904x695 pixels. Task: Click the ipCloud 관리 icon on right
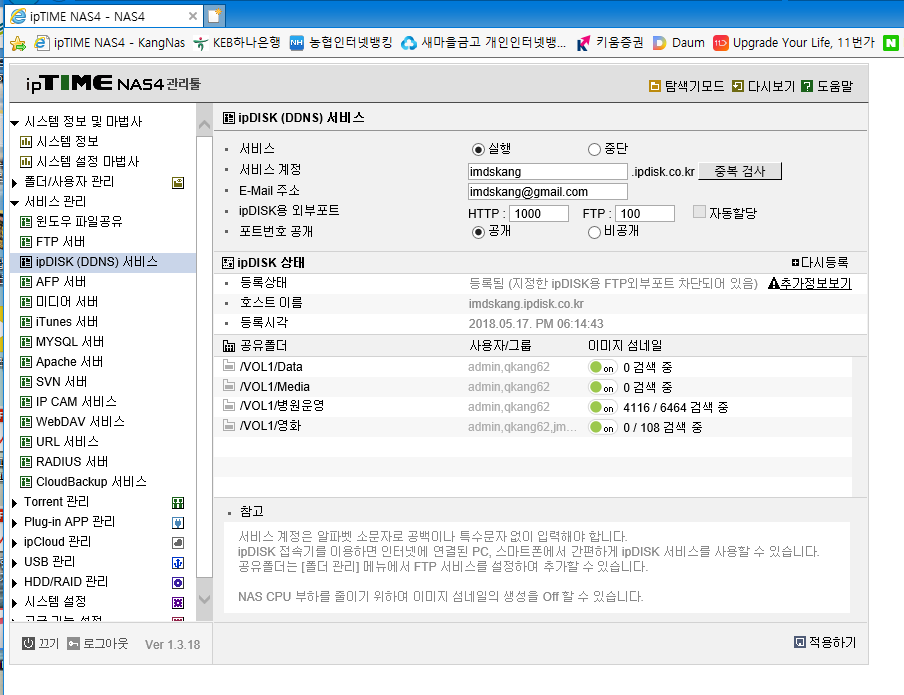pos(178,543)
